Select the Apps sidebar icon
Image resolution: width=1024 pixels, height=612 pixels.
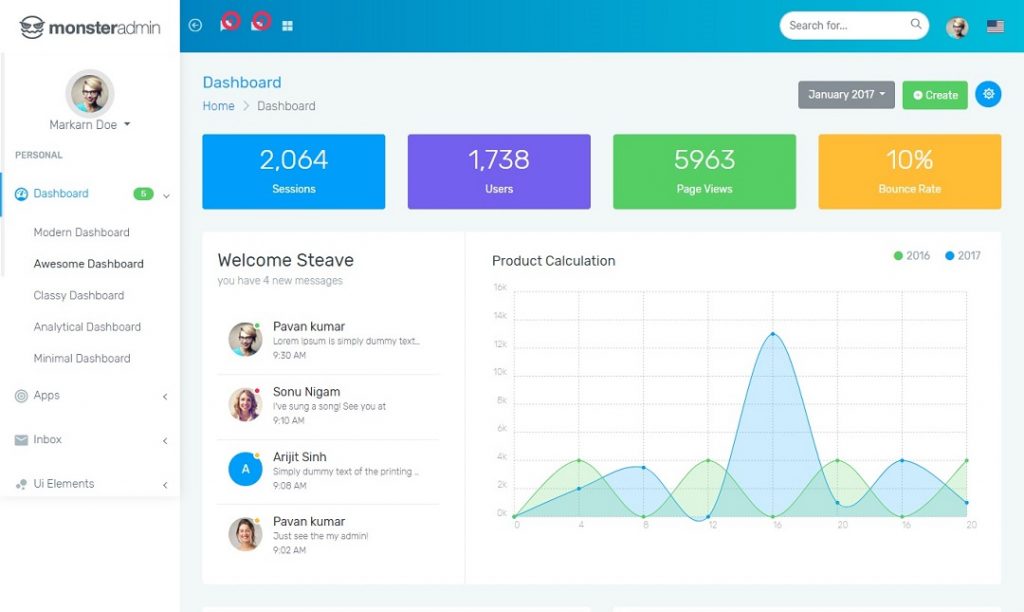[x=22, y=396]
